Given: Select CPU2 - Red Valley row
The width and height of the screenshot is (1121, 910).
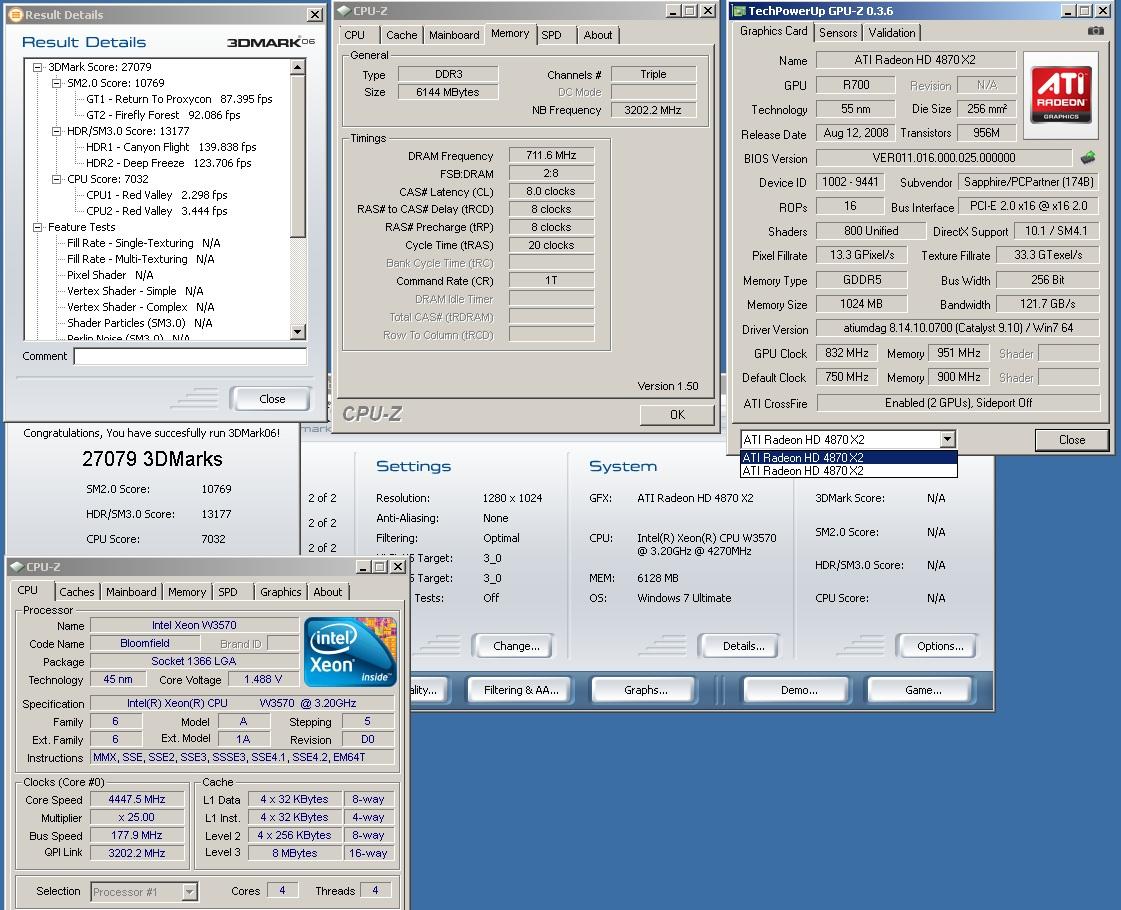Looking at the screenshot, I should pos(157,211).
